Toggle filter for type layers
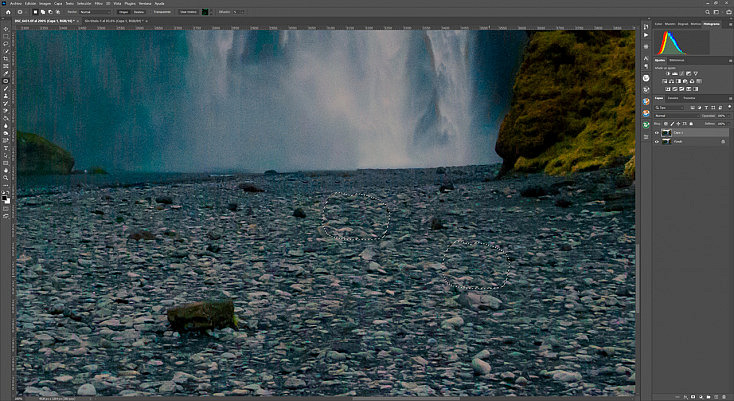Viewport: 734px width, 401px height. (706, 108)
